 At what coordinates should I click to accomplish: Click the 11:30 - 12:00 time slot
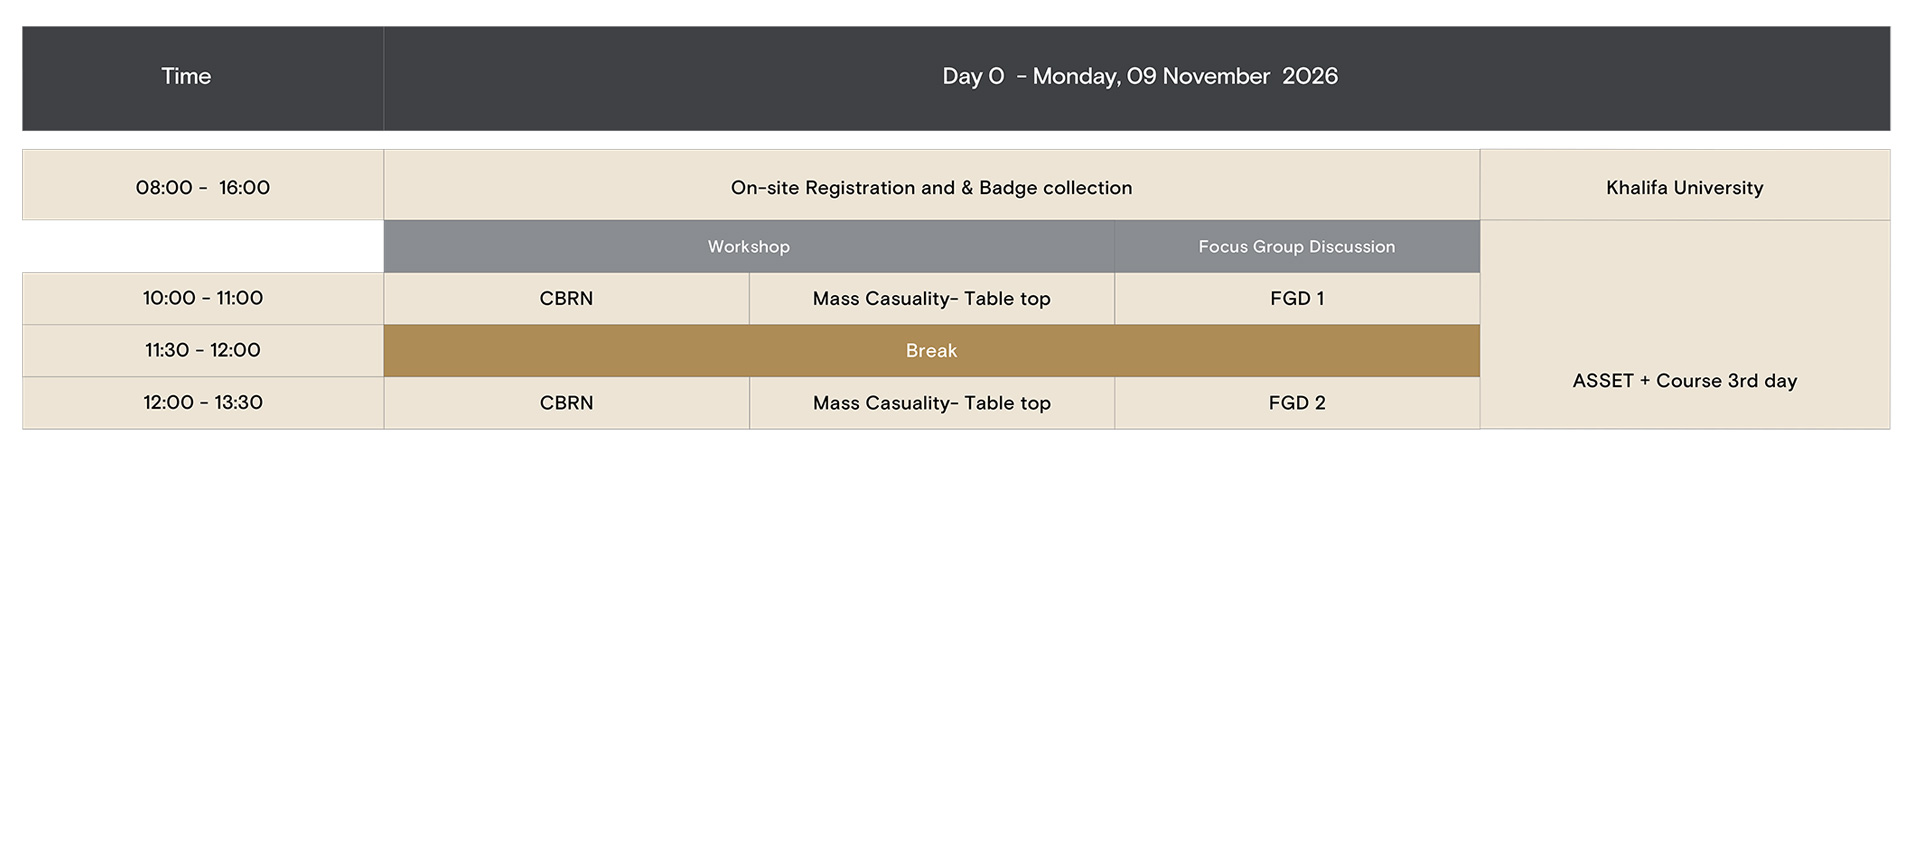point(203,351)
